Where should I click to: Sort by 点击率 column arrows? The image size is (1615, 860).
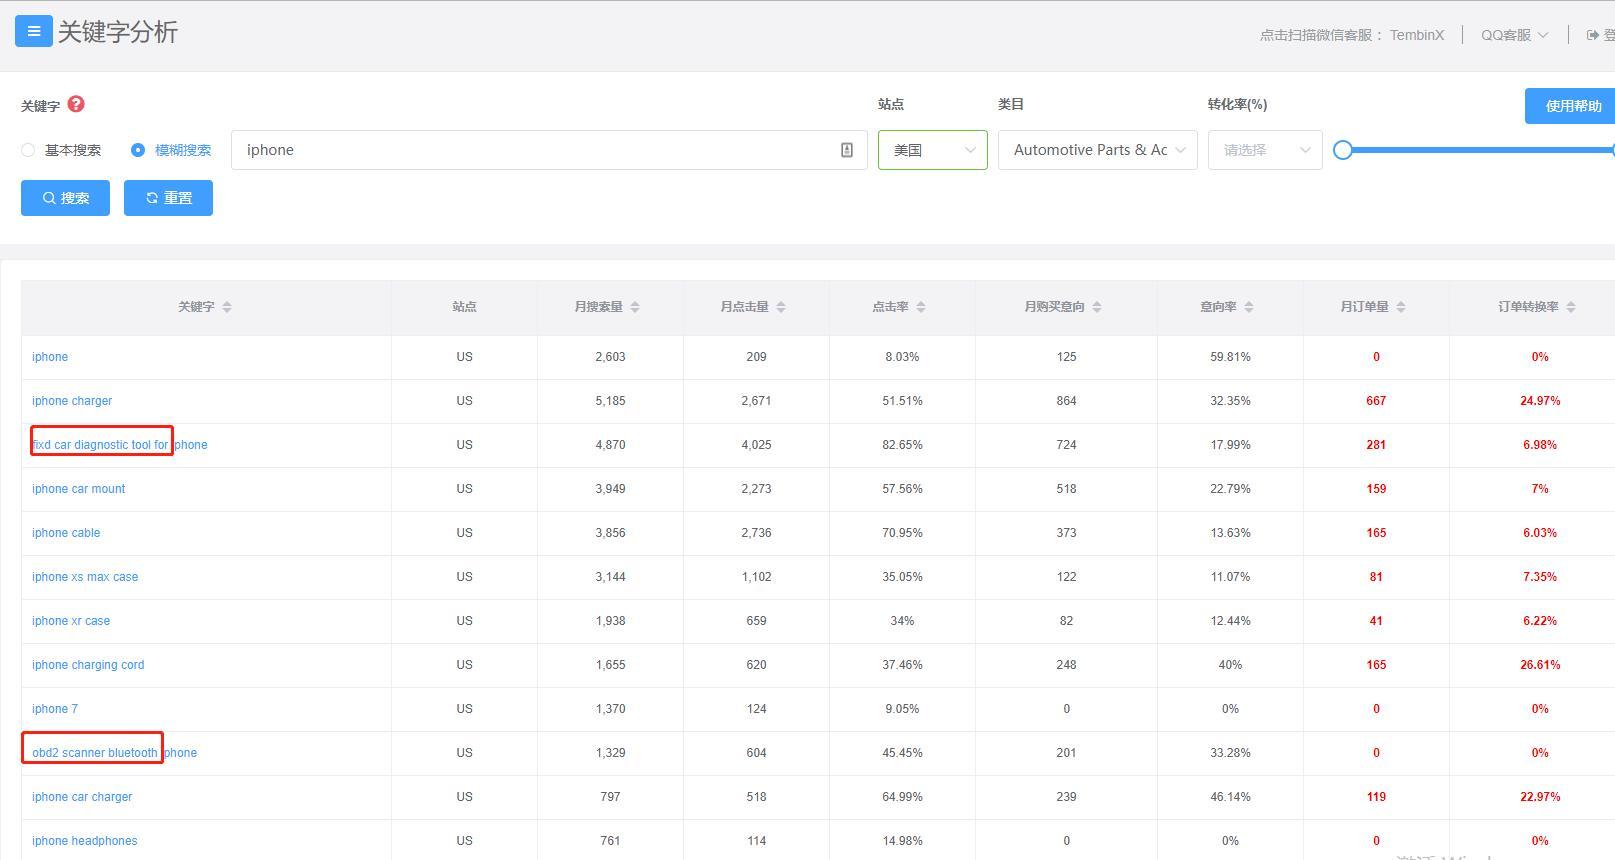(x=921, y=307)
